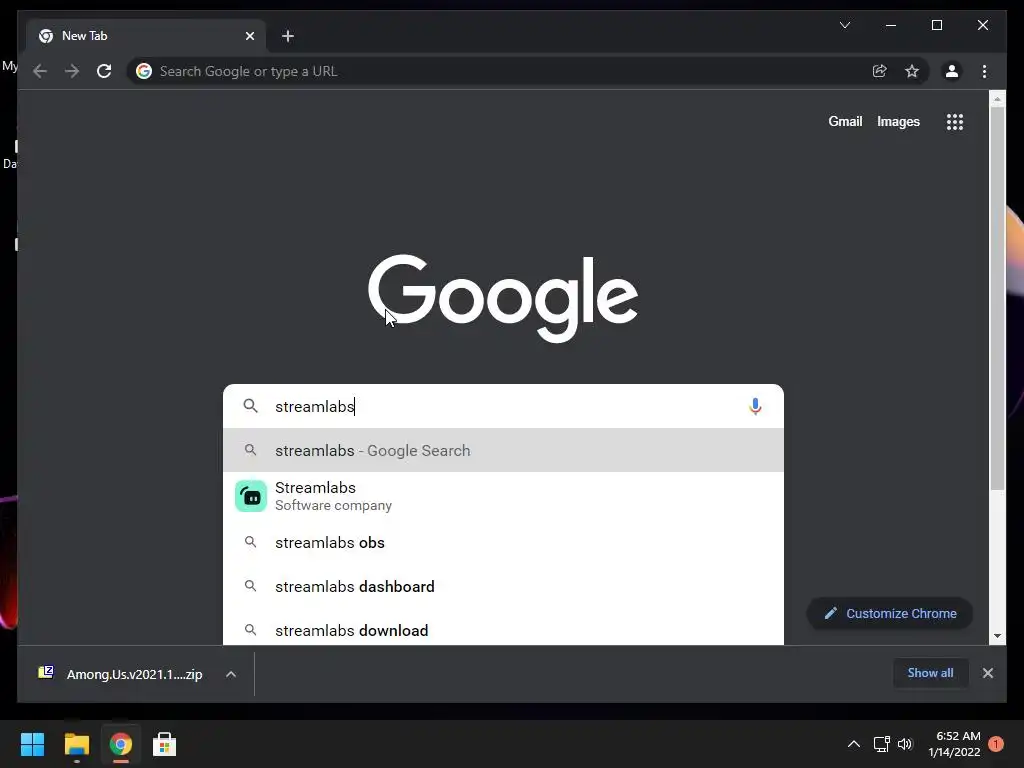Screen dimensions: 1024x768
Task: Open the Windows Start menu
Action: pos(32,744)
